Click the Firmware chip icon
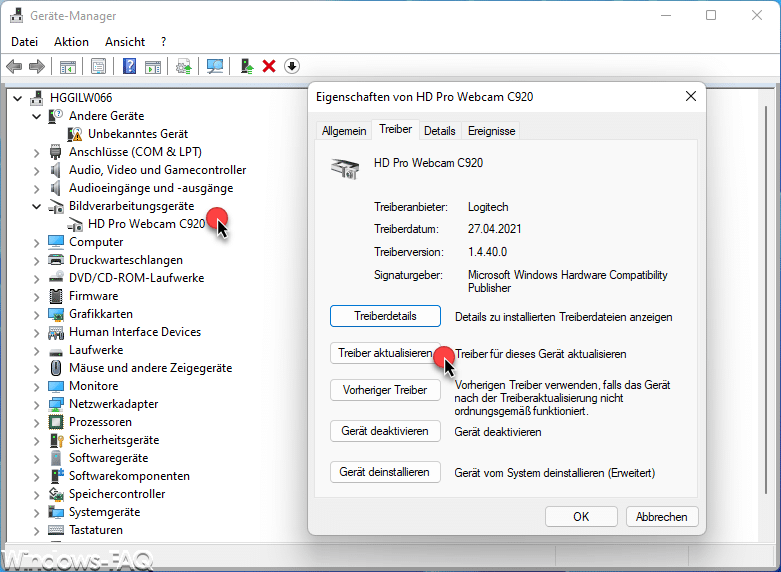Image resolution: width=781 pixels, height=572 pixels. (x=56, y=296)
